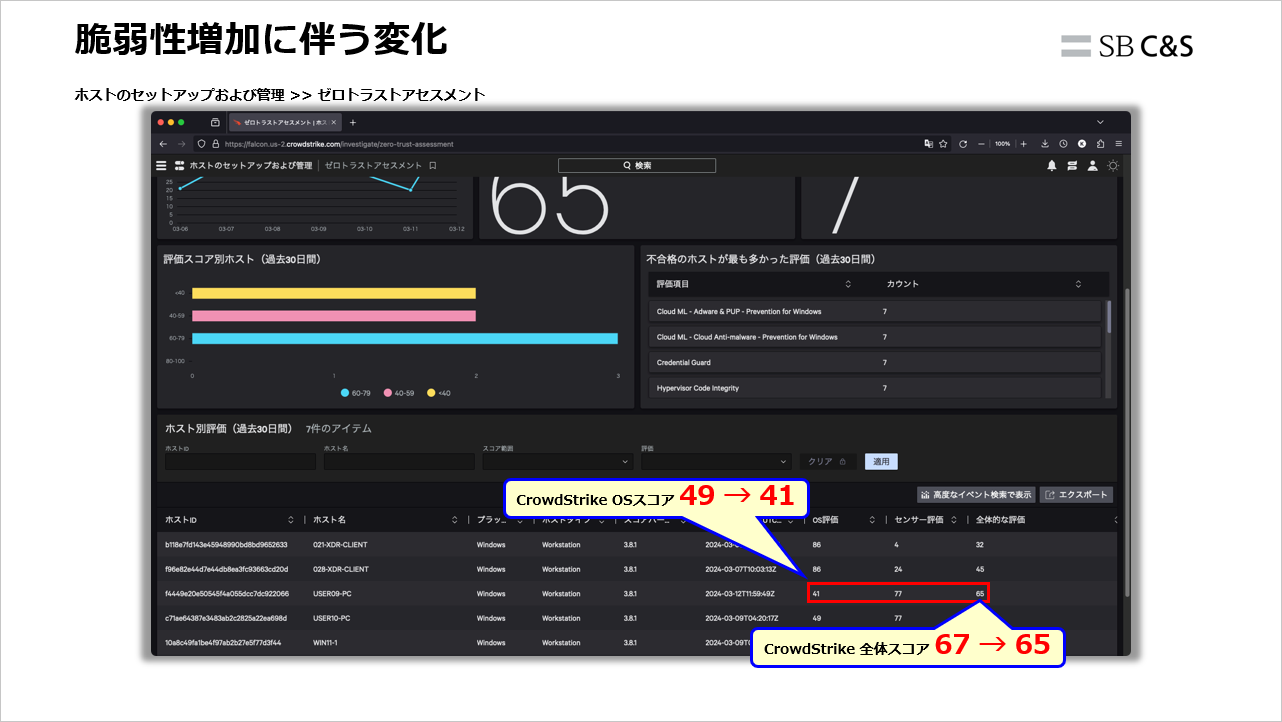1282x722 pixels.
Task: Click the support messages icon in the header
Action: (1070, 165)
